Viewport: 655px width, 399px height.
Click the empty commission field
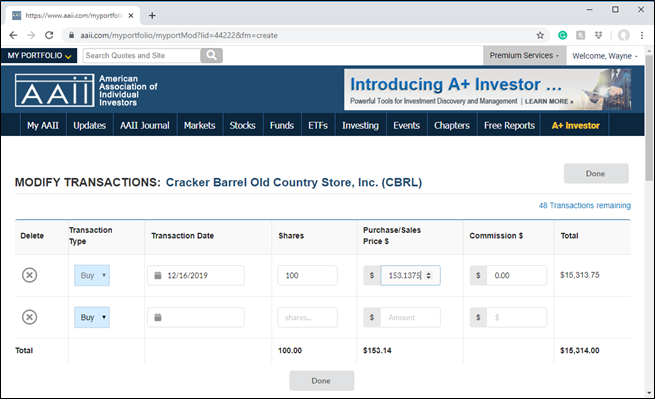(x=516, y=318)
